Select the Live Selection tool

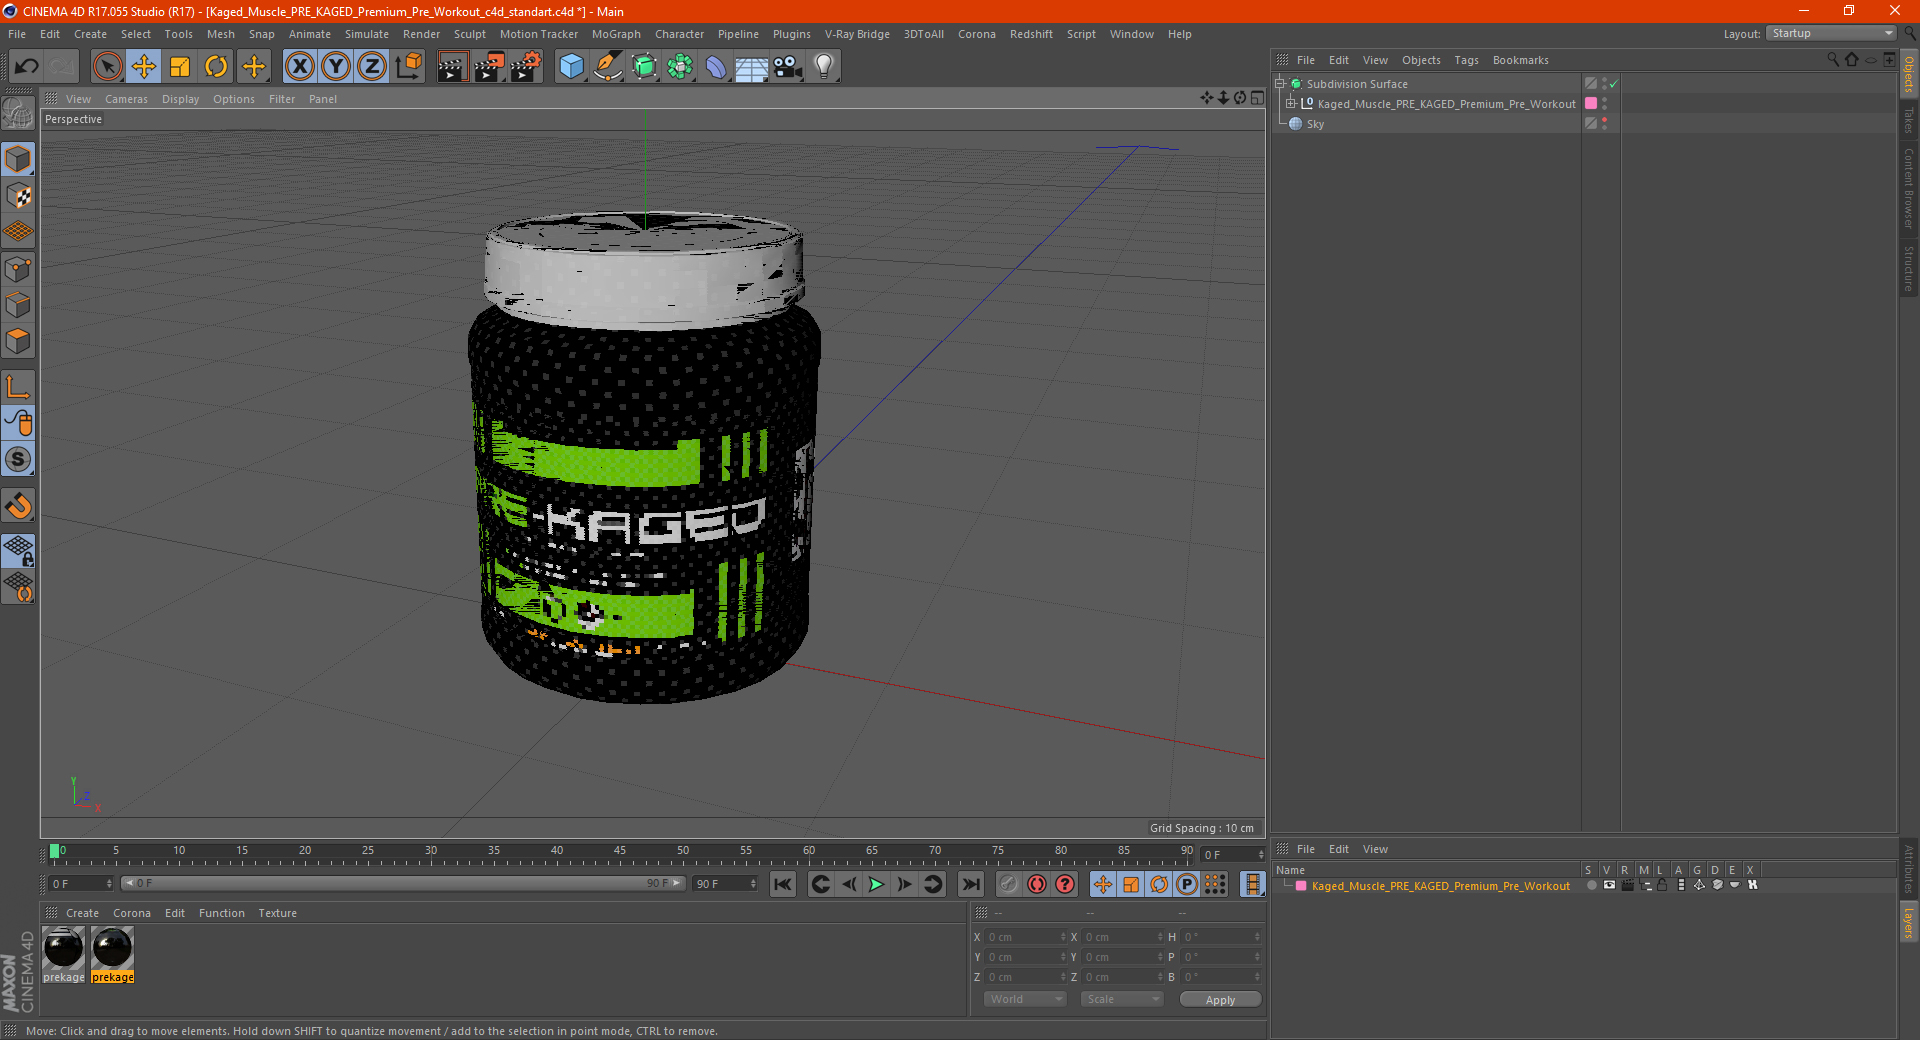[x=107, y=67]
